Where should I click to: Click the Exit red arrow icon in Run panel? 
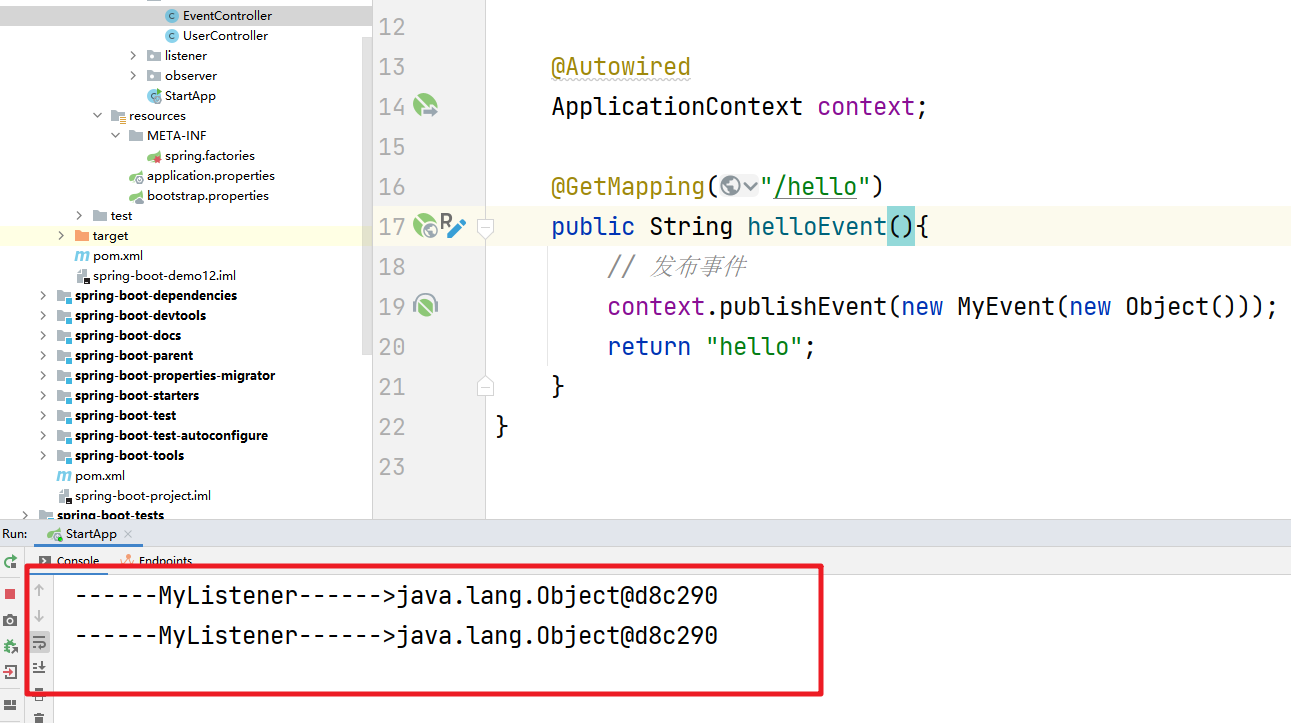(x=10, y=672)
